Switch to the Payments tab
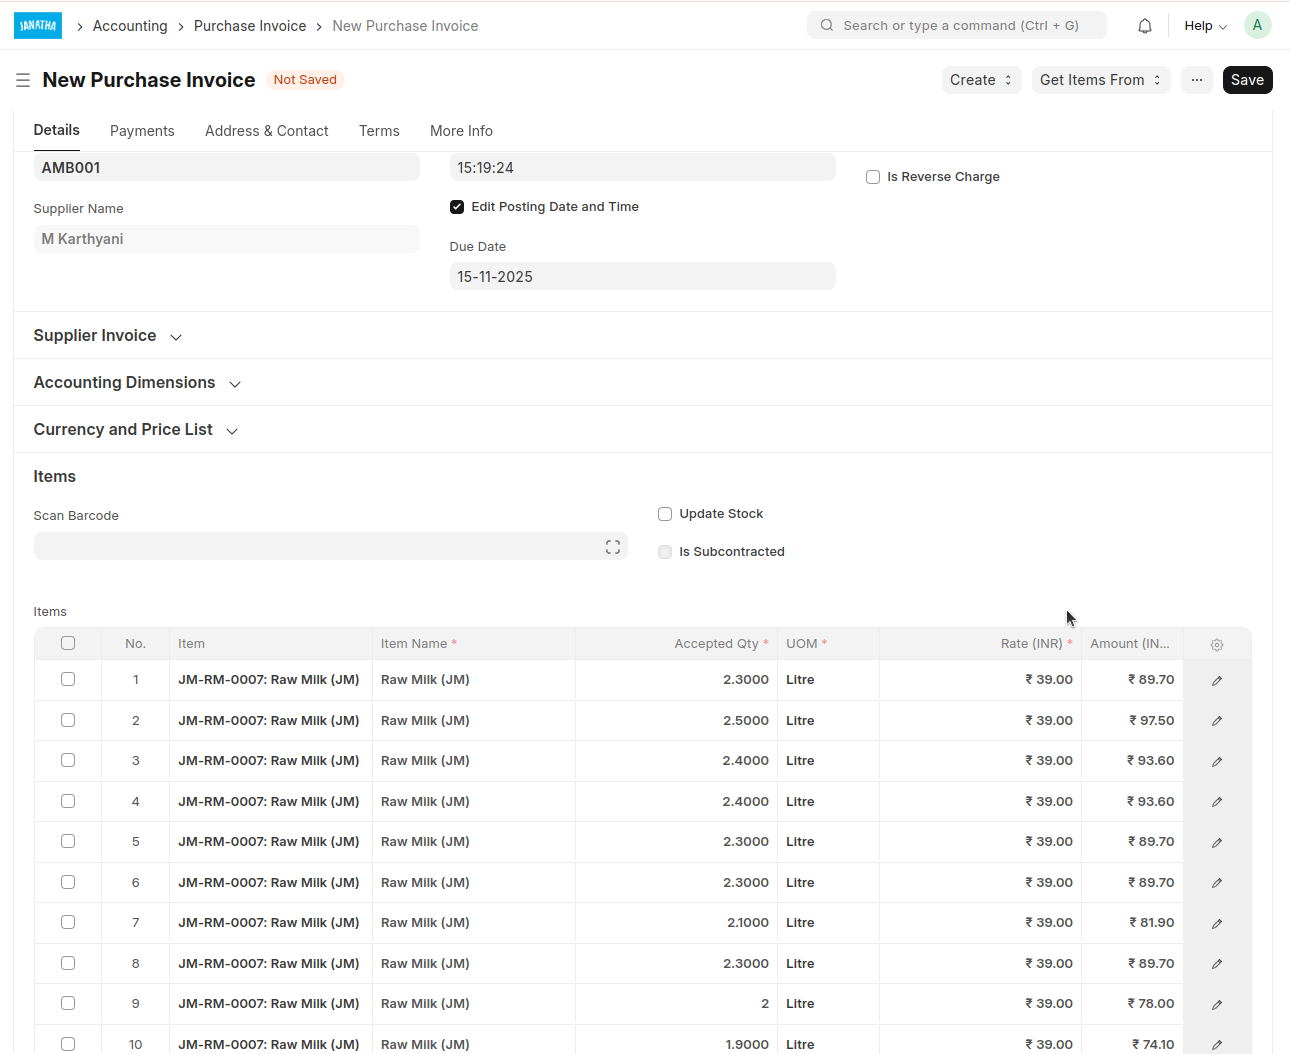Image resolution: width=1290 pixels, height=1054 pixels. [x=142, y=131]
